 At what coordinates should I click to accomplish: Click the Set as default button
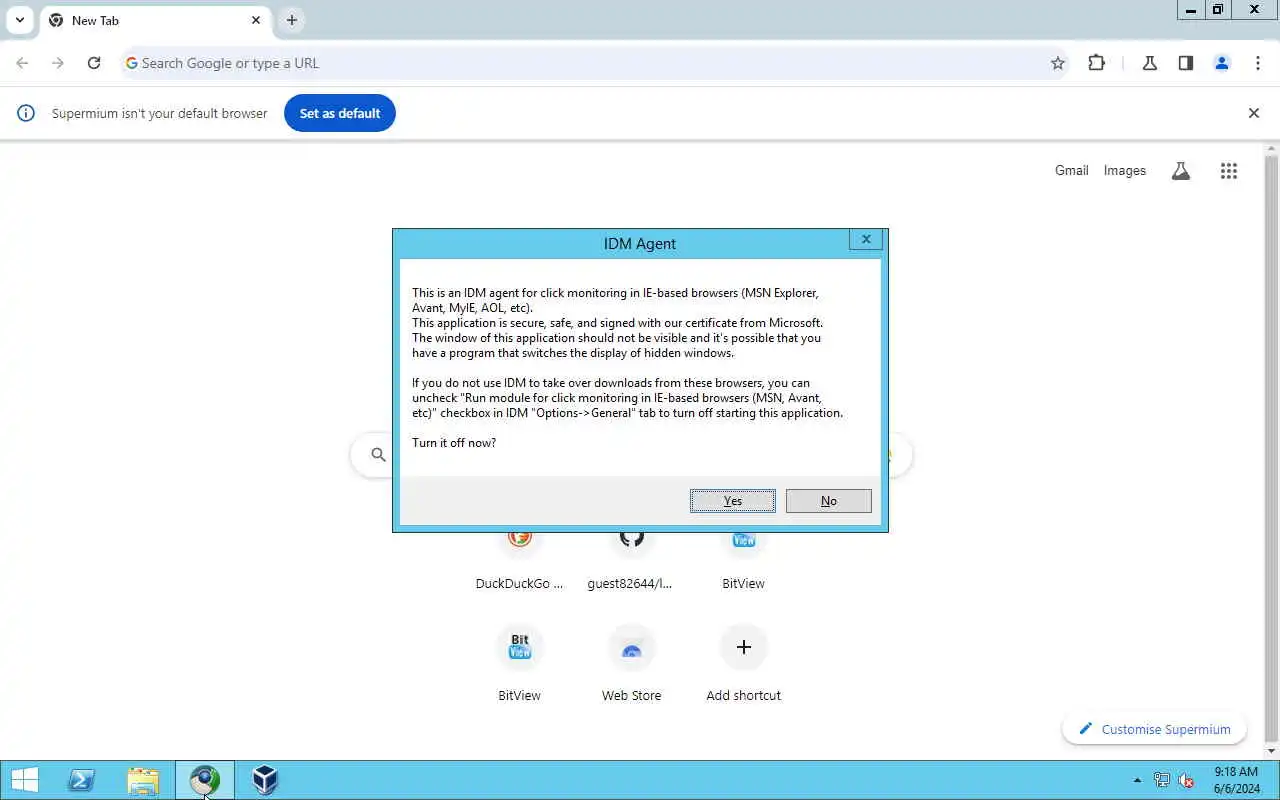(x=340, y=113)
